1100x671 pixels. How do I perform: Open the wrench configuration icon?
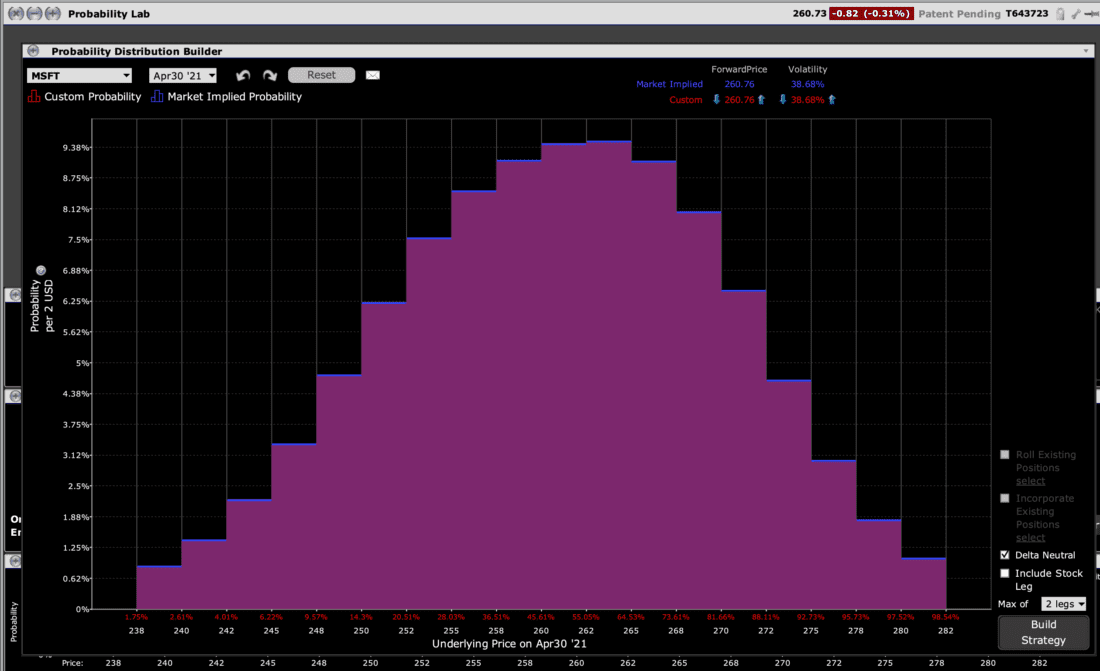(1075, 14)
